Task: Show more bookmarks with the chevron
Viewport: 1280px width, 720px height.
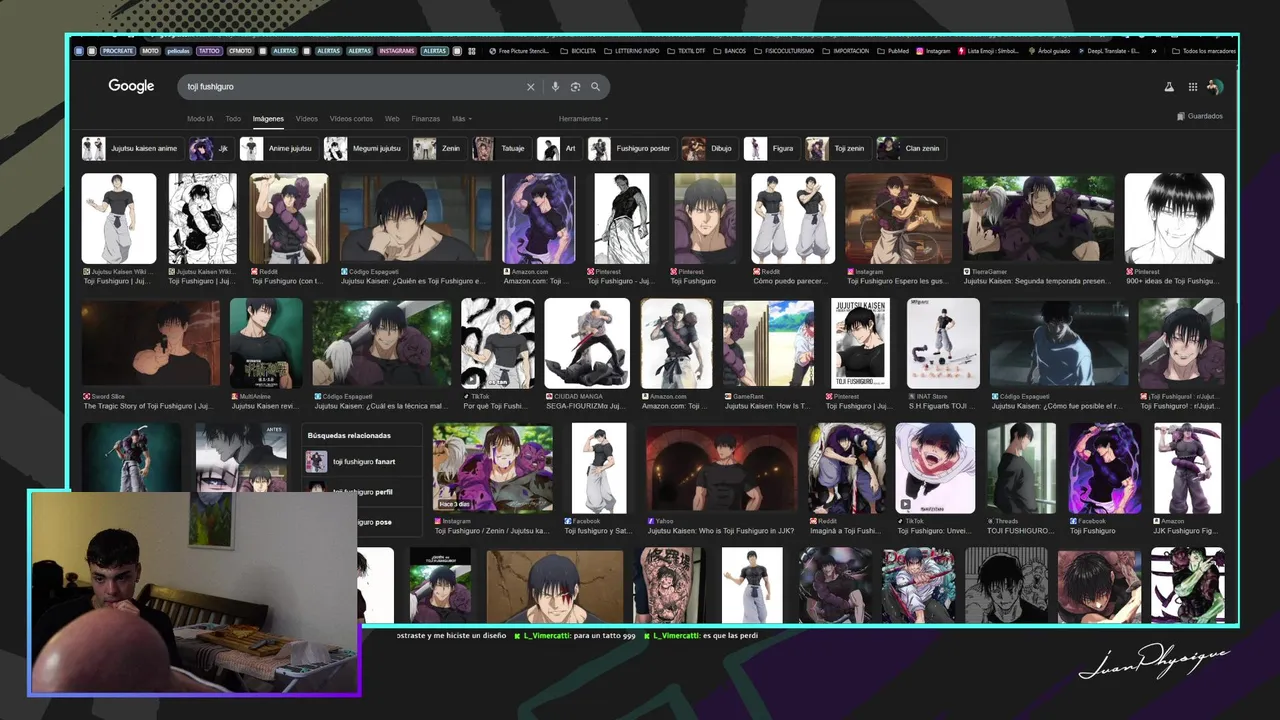Action: point(1154,51)
